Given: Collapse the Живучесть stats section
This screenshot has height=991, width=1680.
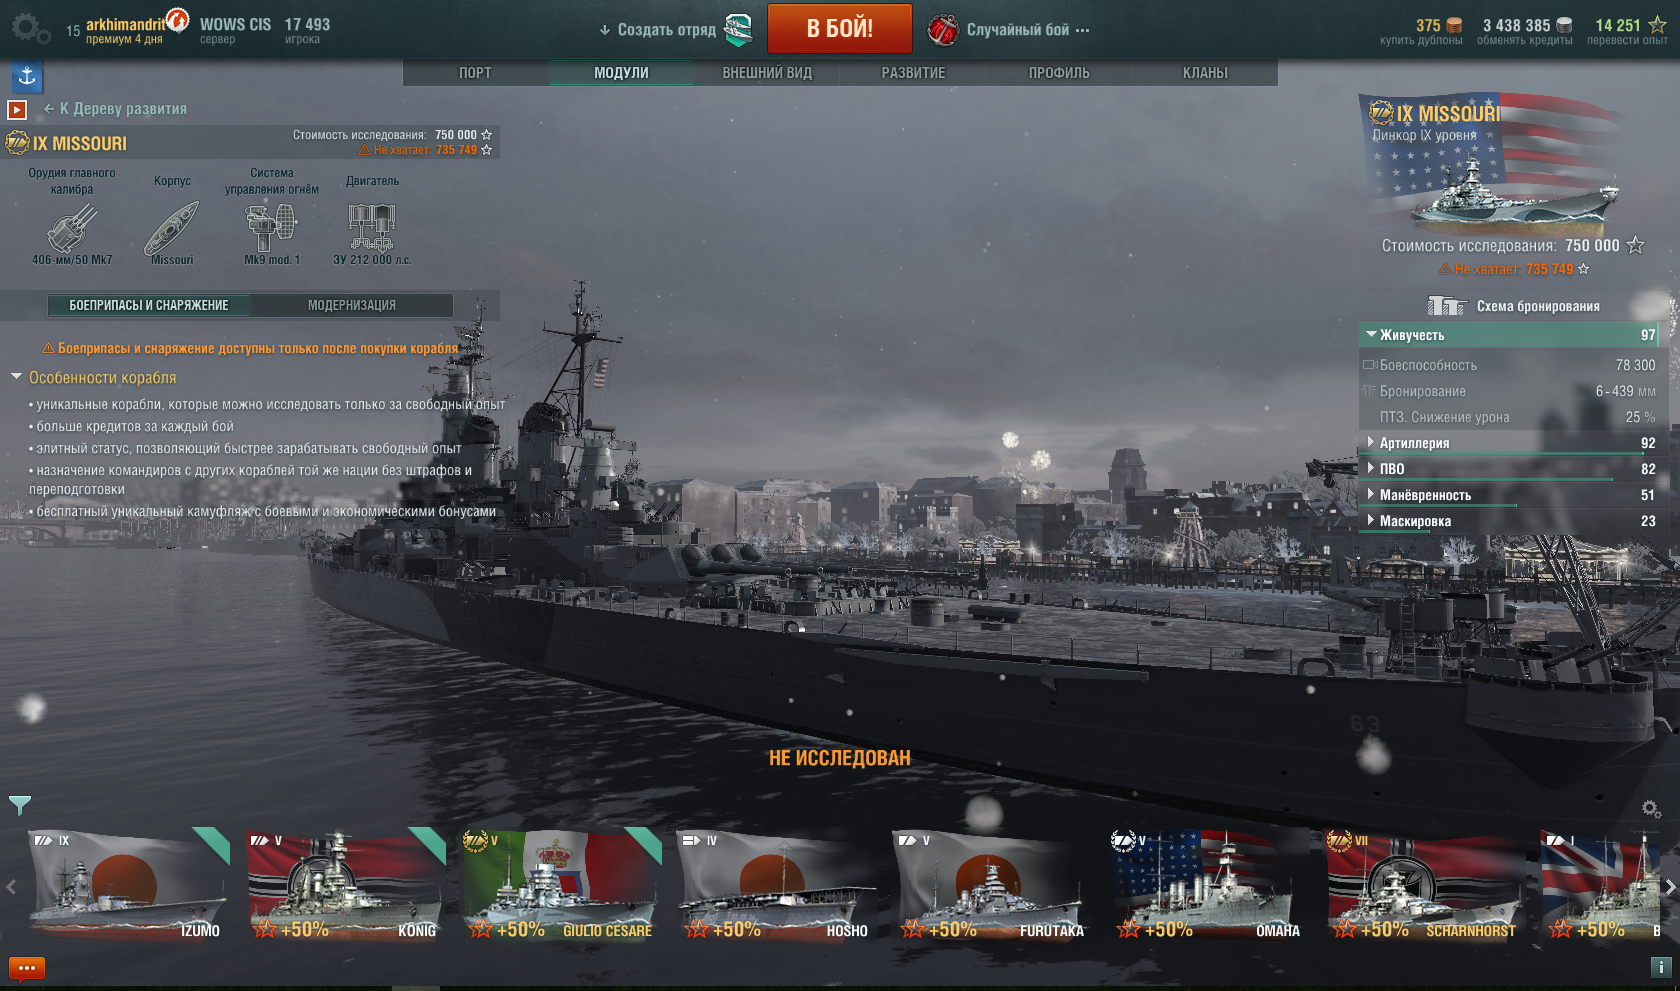Looking at the screenshot, I should (1509, 335).
